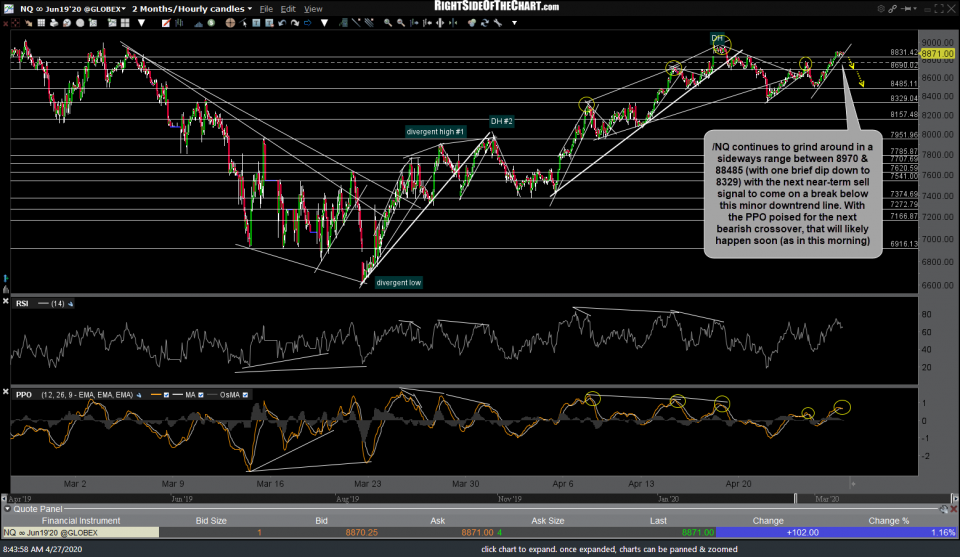Select the trendline drawing tool icon
The image size is (960, 557).
356,23
